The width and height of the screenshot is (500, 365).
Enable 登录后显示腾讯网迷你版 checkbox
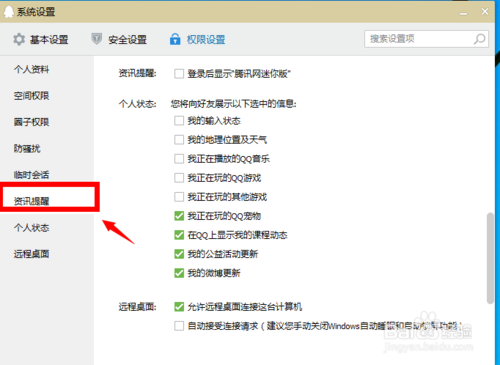click(x=179, y=74)
